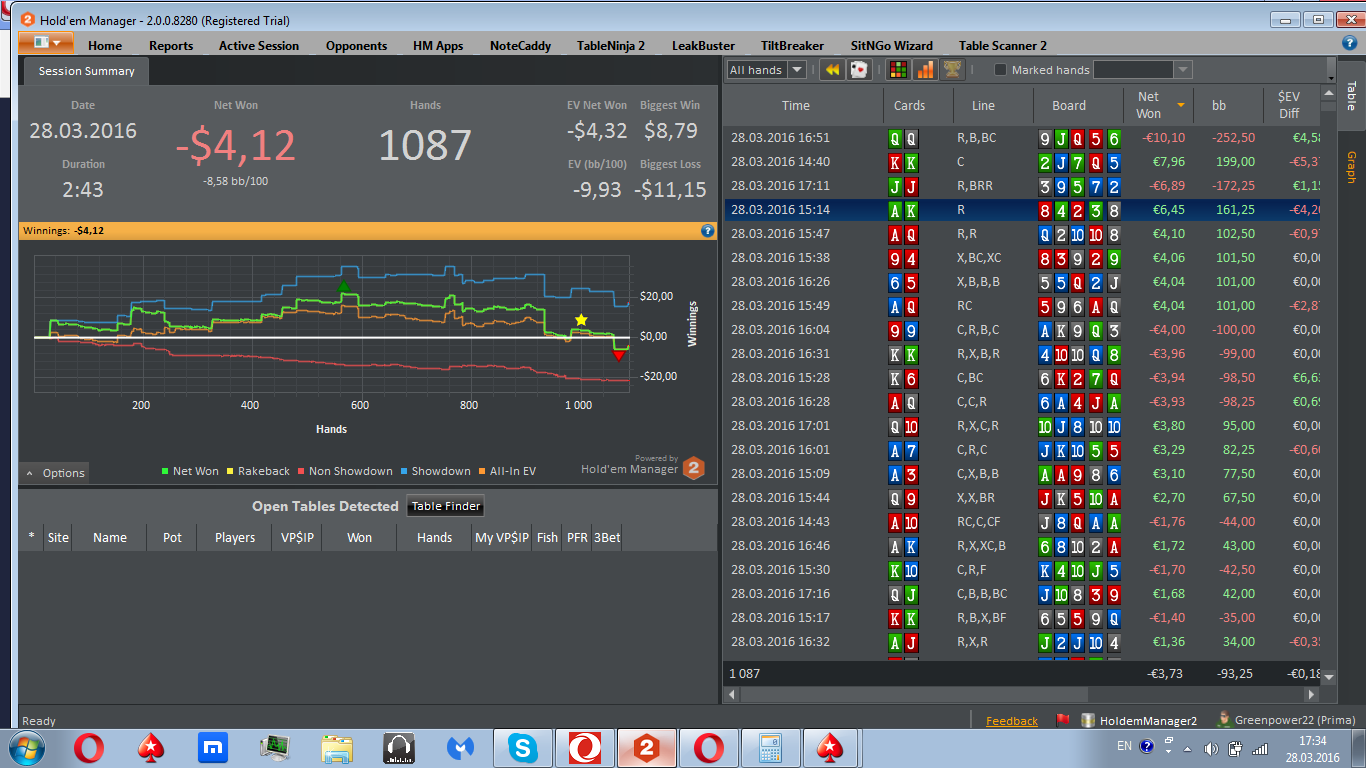
Task: Click the help icon in menu bar
Action: [1349, 43]
